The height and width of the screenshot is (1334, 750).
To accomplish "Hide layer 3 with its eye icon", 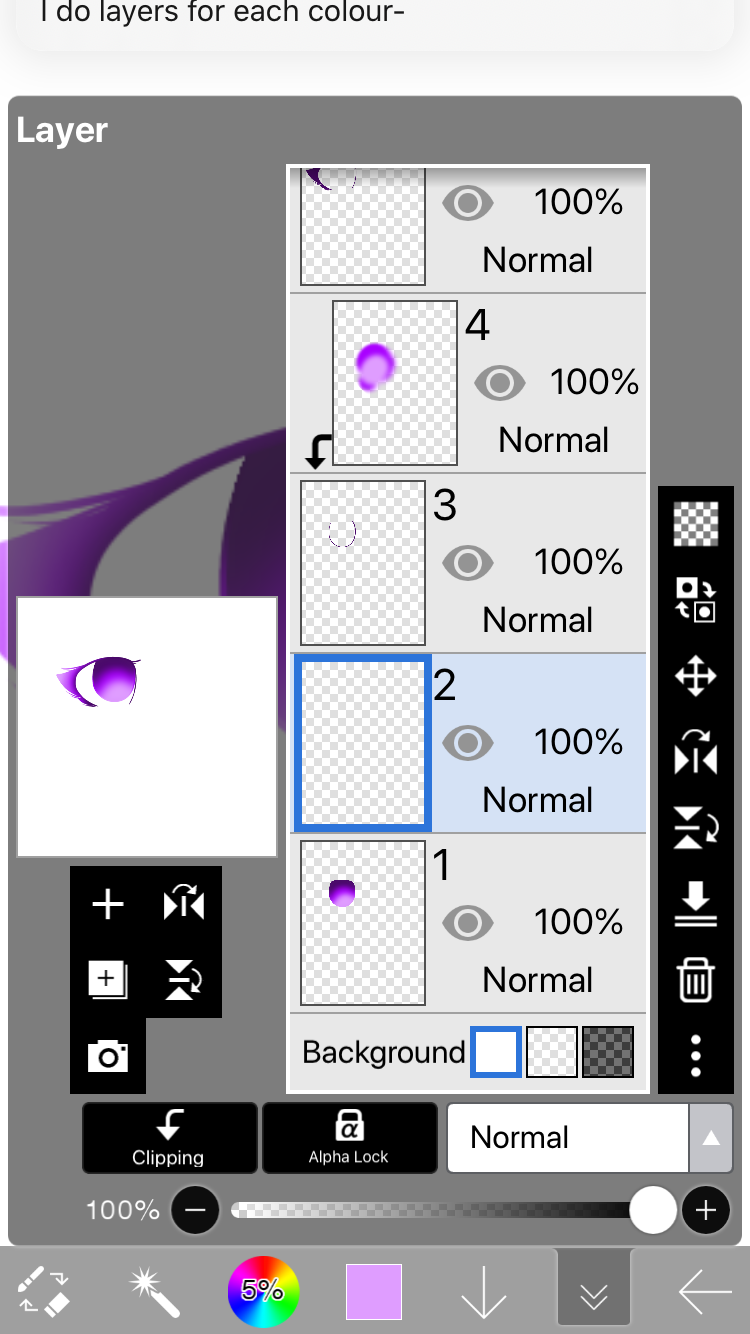I will tap(467, 563).
